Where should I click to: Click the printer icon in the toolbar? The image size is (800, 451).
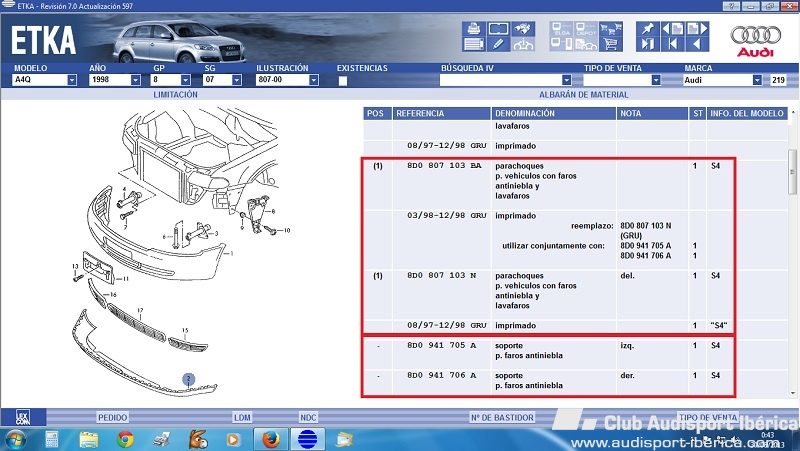coord(473,29)
